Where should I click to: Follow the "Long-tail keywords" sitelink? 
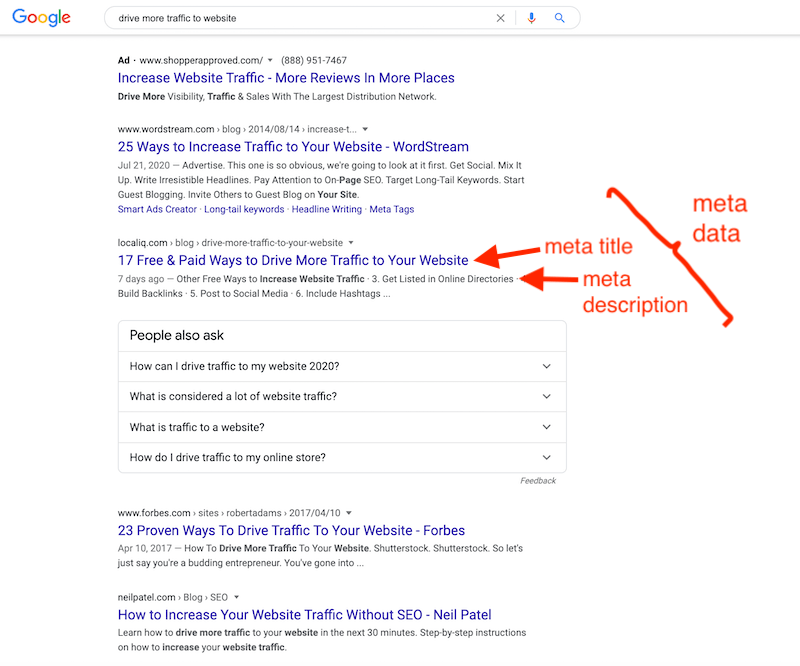coord(244,210)
